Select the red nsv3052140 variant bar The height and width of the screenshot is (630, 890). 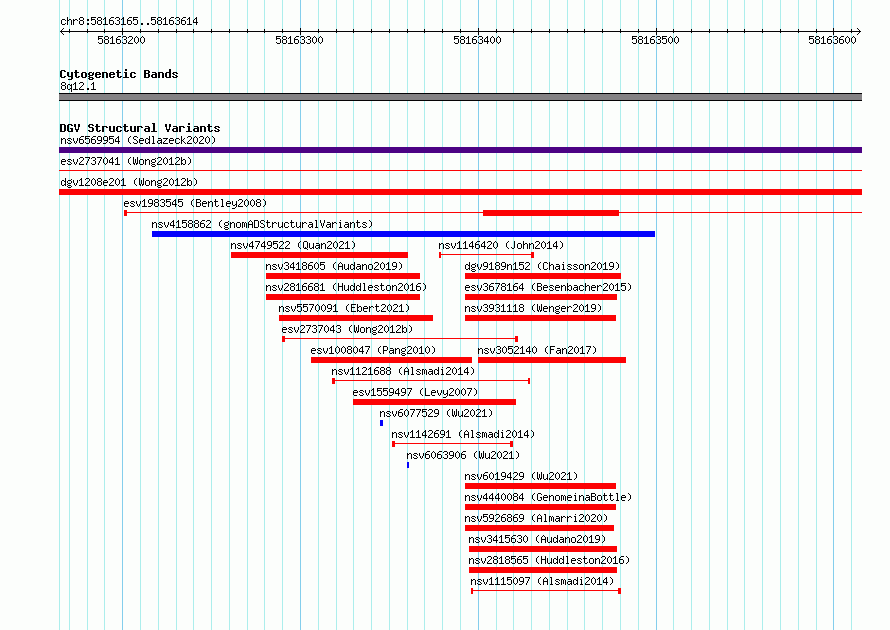pyautogui.click(x=552, y=360)
